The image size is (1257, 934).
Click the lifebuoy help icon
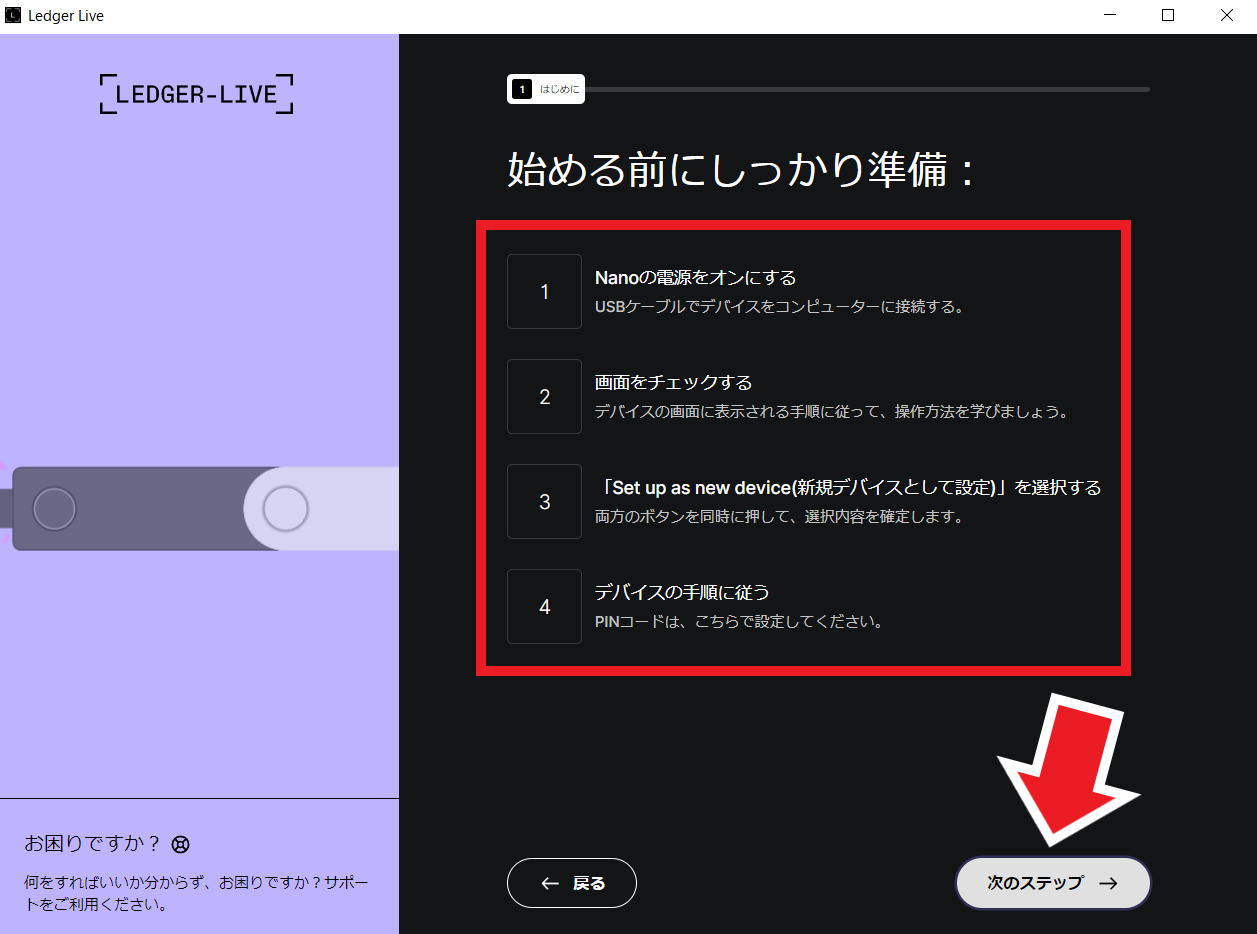point(180,844)
